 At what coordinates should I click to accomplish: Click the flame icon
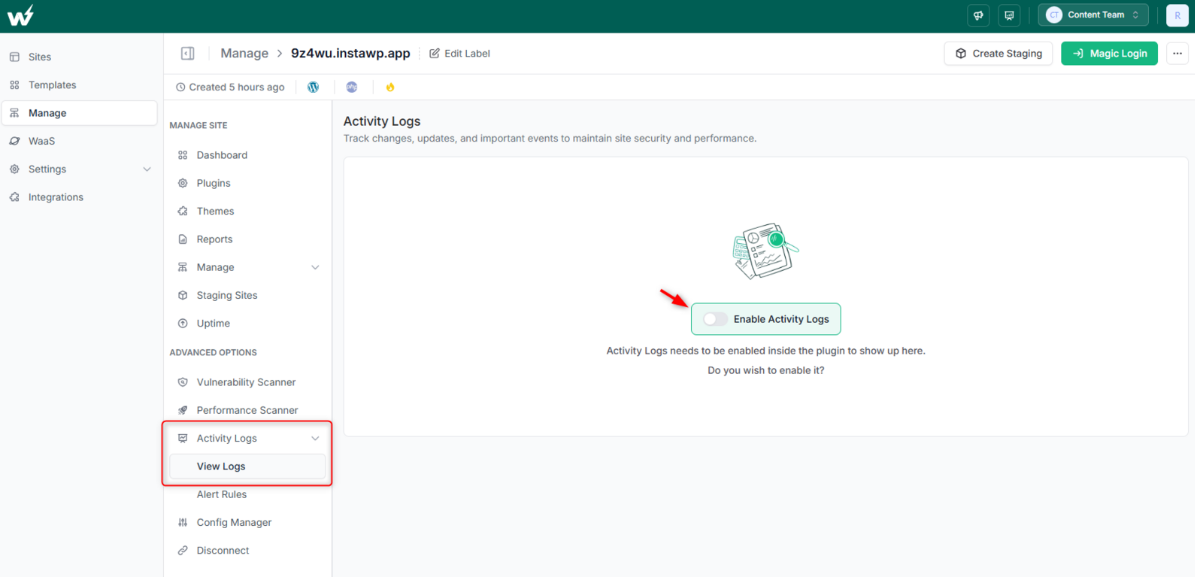pyautogui.click(x=390, y=87)
